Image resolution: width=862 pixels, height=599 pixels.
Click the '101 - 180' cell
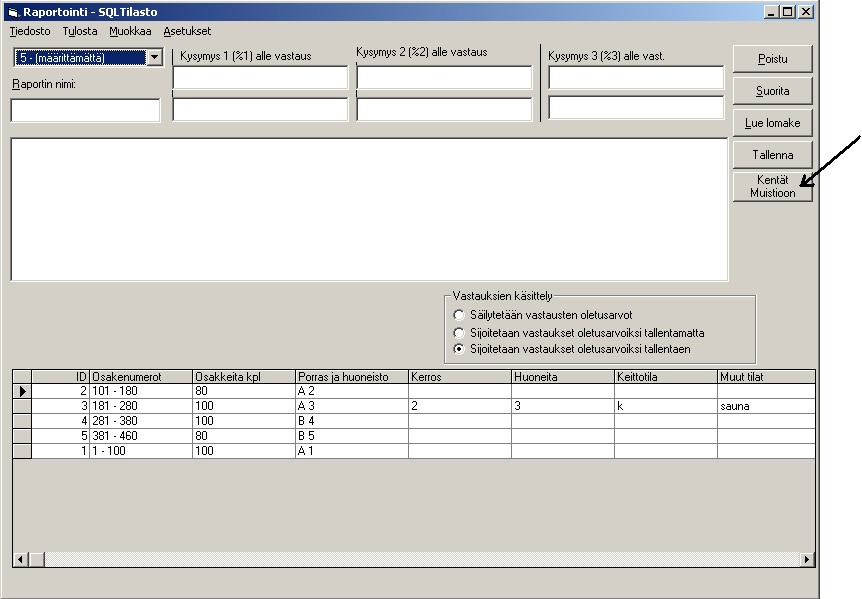141,391
